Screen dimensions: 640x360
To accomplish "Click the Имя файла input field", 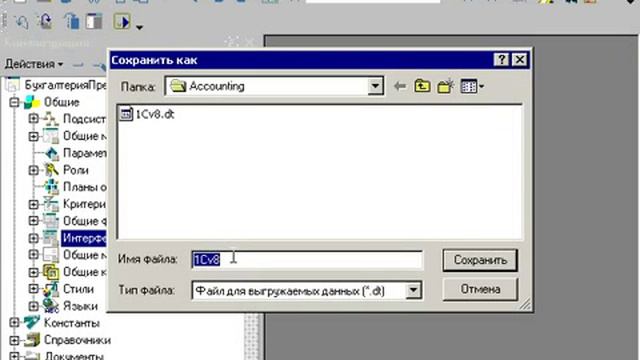I will tap(307, 260).
